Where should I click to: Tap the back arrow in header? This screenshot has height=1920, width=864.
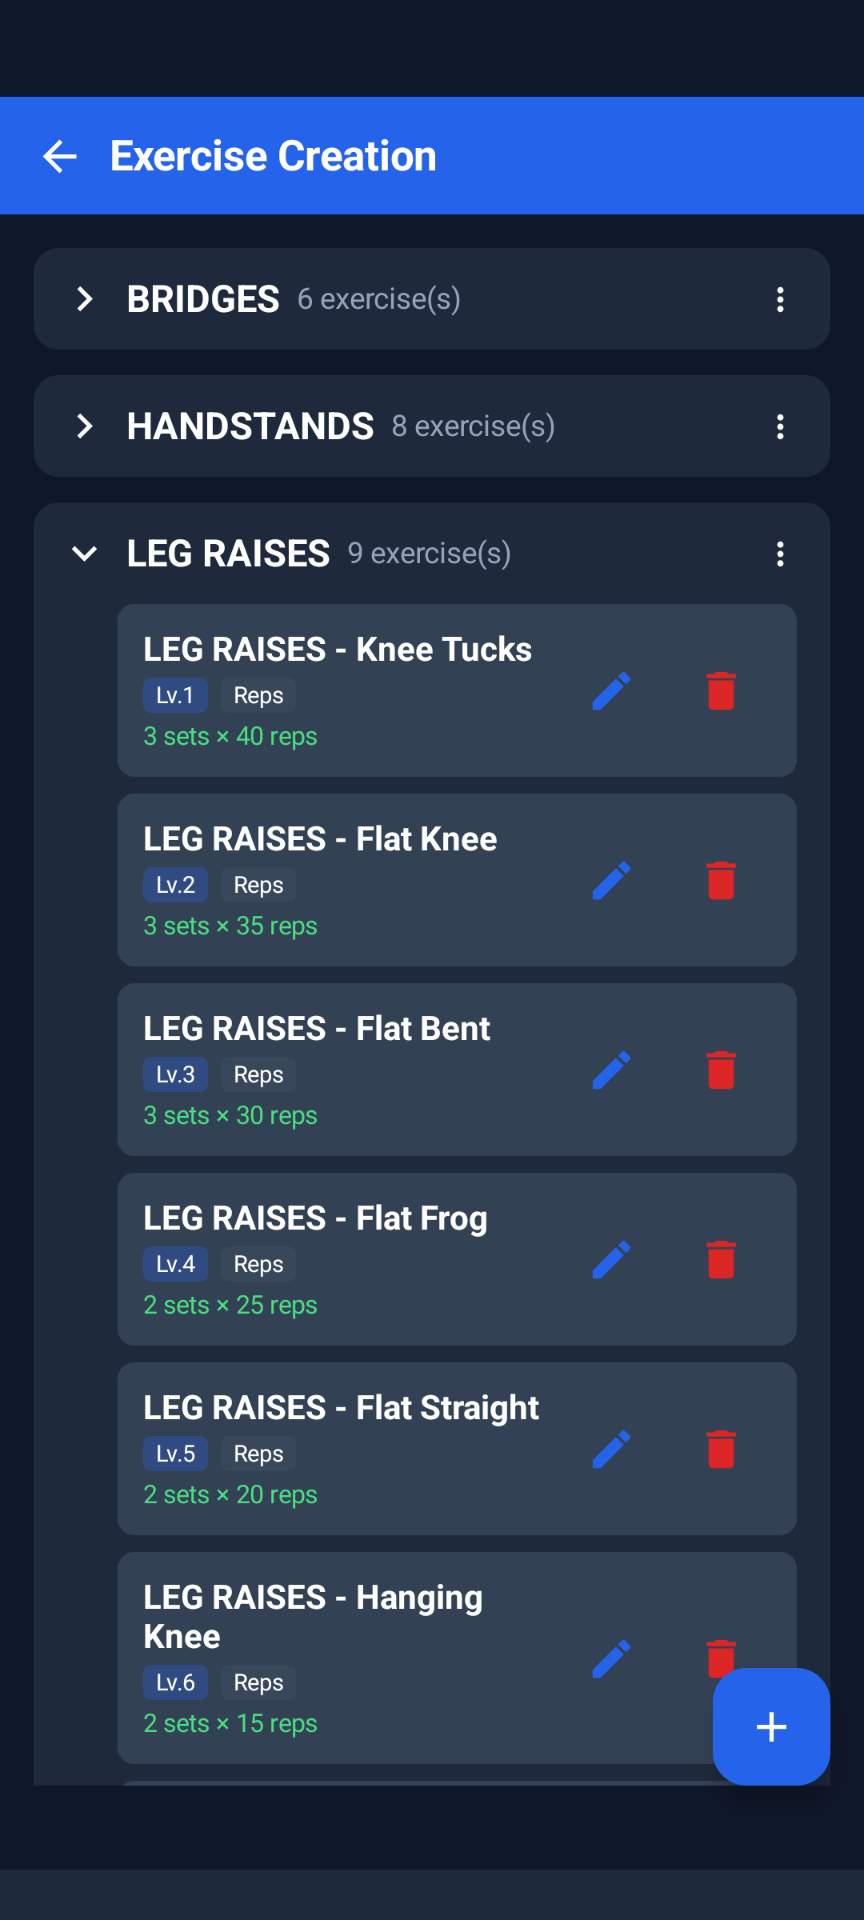[60, 156]
